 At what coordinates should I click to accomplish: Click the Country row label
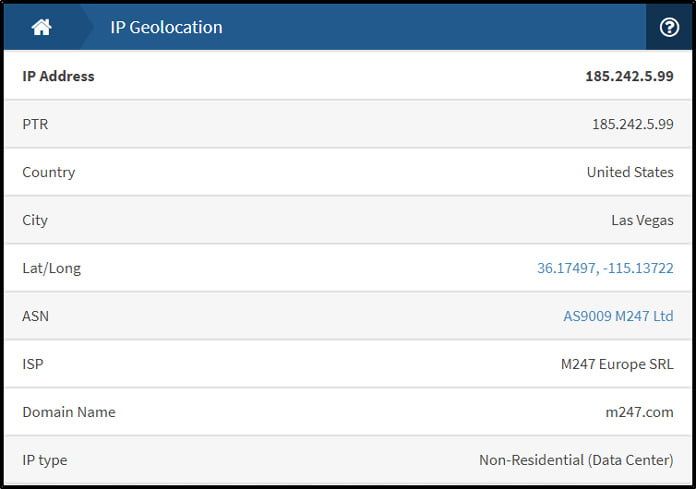[49, 172]
